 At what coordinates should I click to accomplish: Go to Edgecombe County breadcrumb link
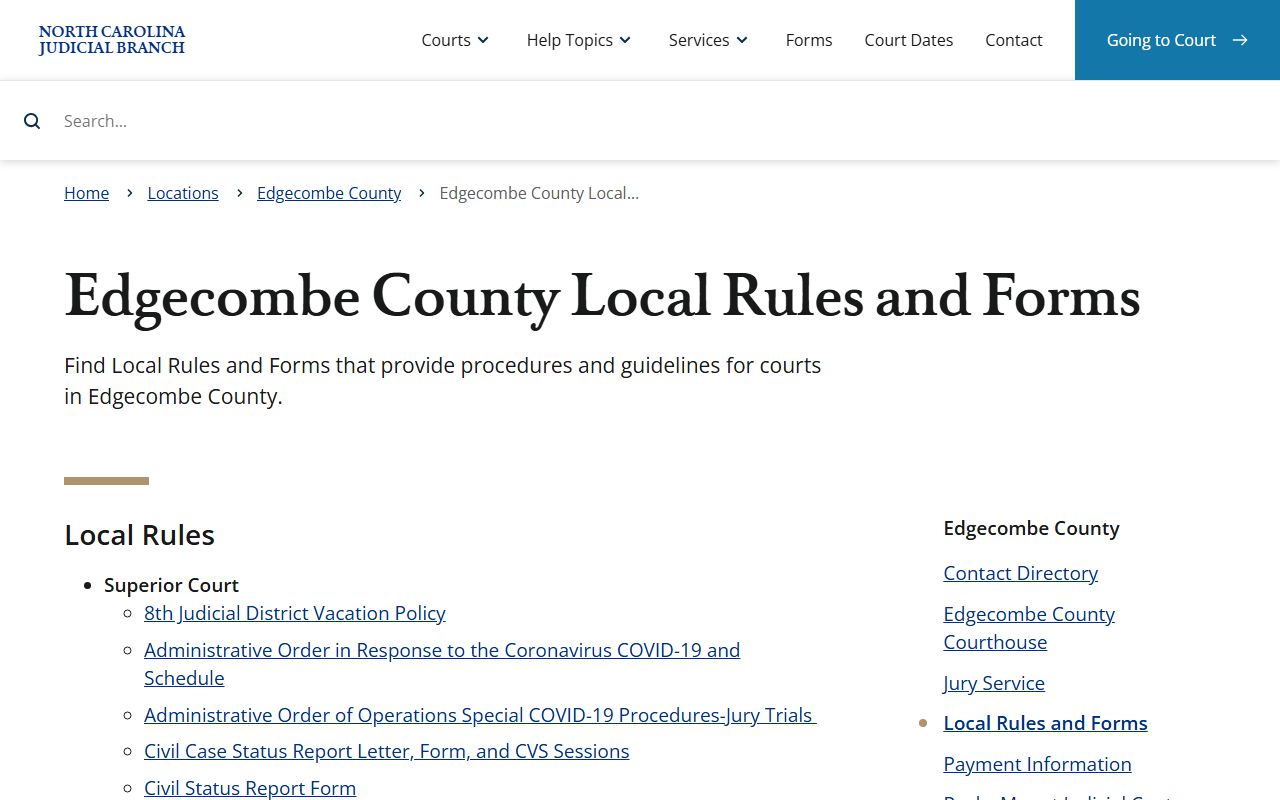point(329,193)
